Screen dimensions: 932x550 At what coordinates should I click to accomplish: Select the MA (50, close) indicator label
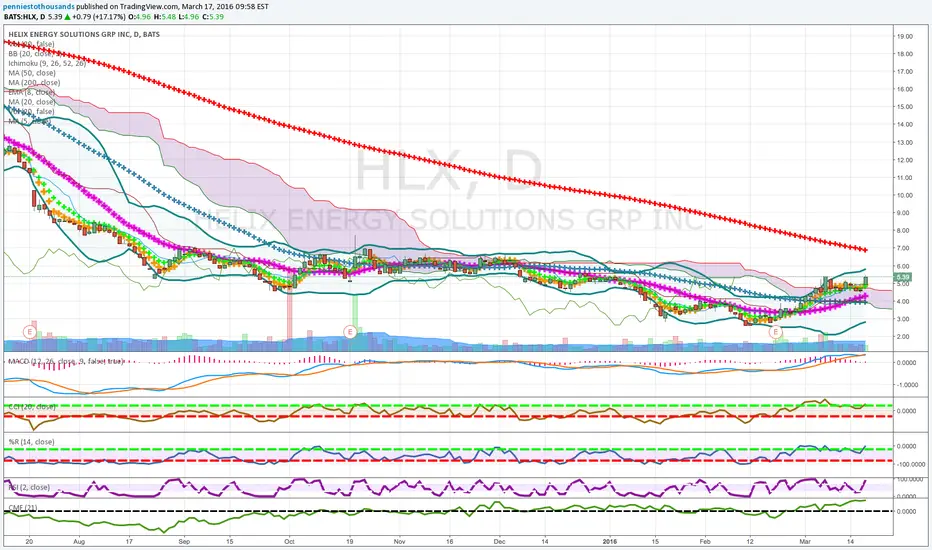[32, 73]
